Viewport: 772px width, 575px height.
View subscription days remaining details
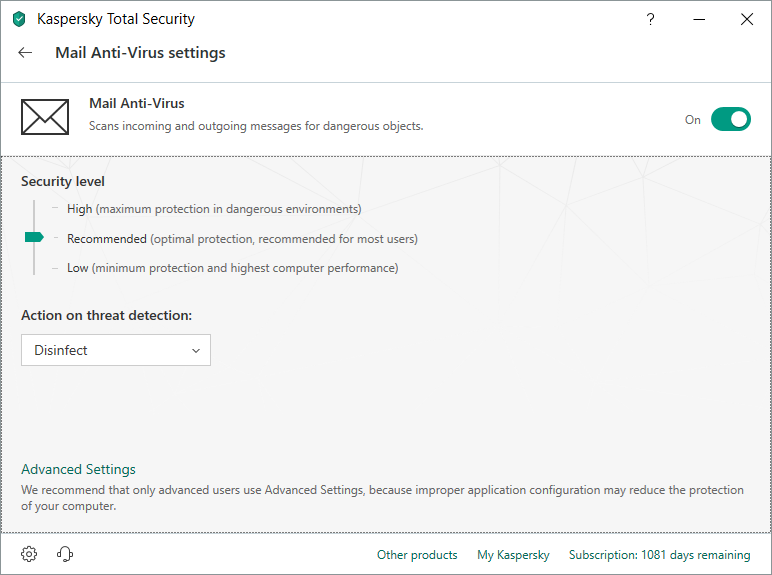click(x=659, y=555)
